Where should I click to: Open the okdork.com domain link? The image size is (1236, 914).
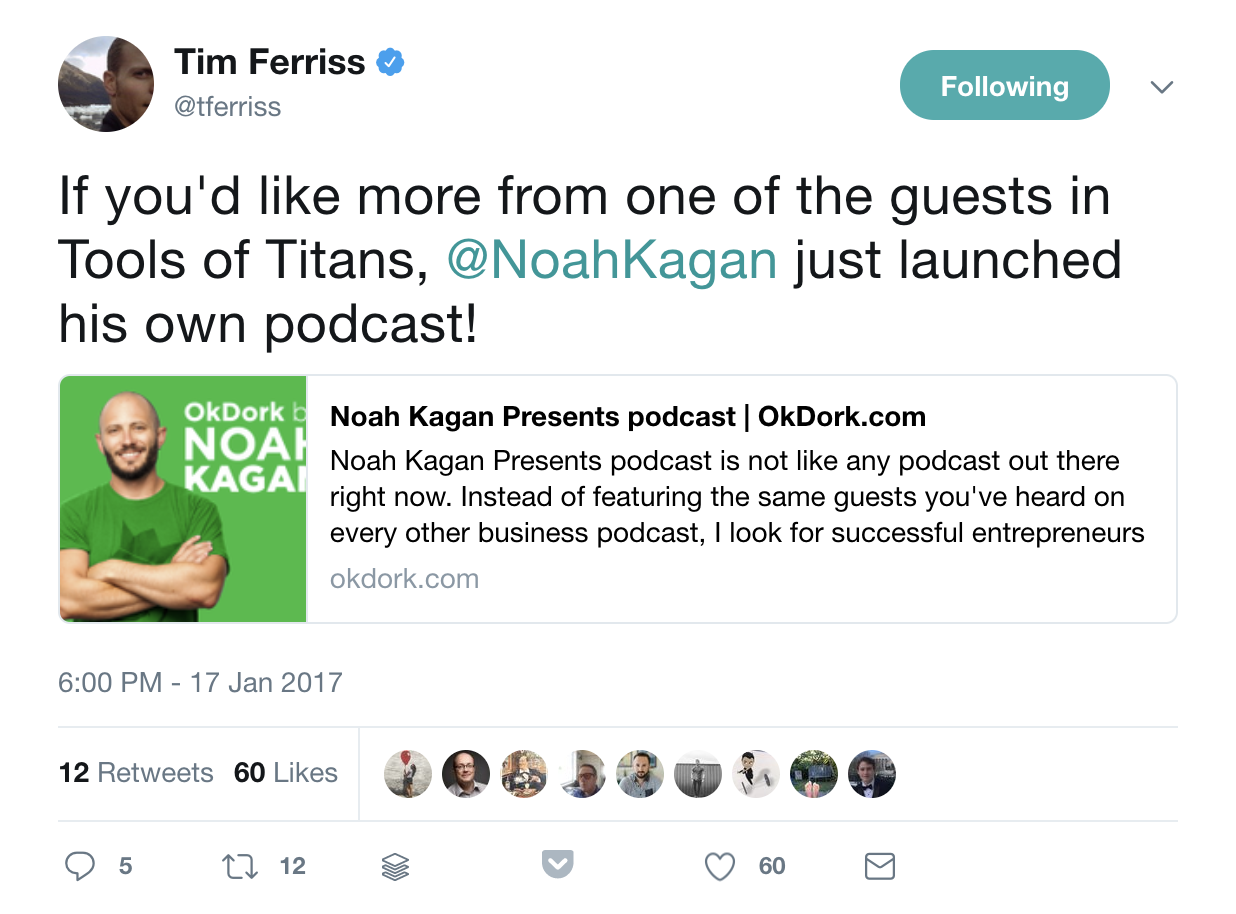(404, 579)
